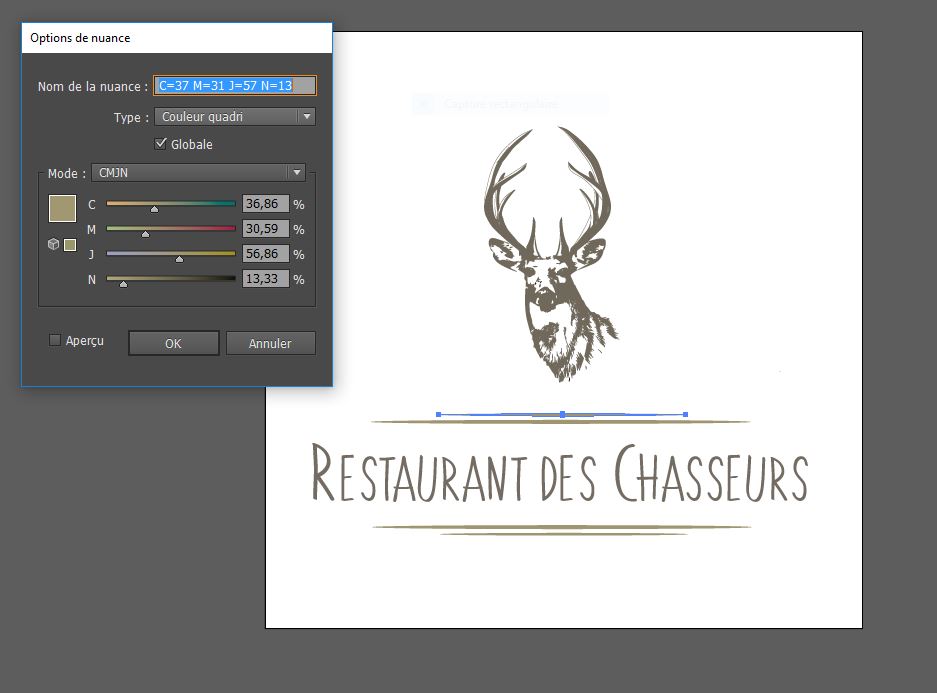Click the large color preview swatch
This screenshot has width=937, height=693.
pyautogui.click(x=62, y=208)
